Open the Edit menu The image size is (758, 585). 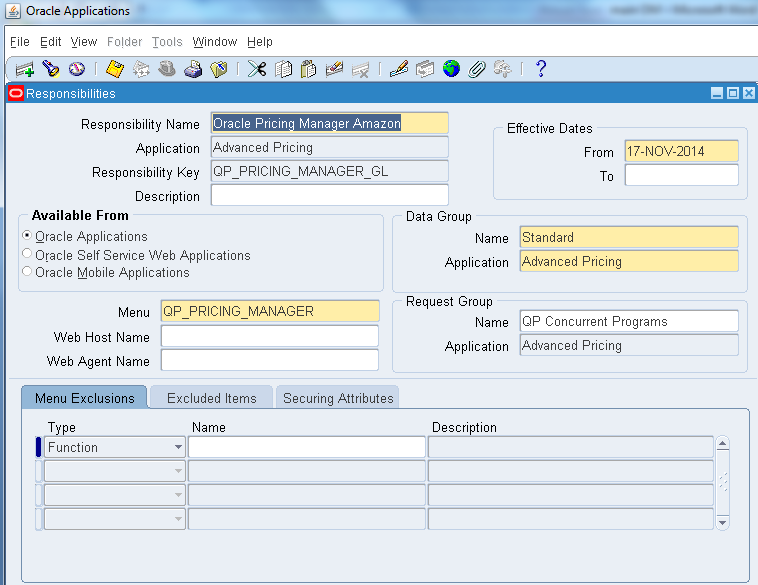pyautogui.click(x=50, y=42)
